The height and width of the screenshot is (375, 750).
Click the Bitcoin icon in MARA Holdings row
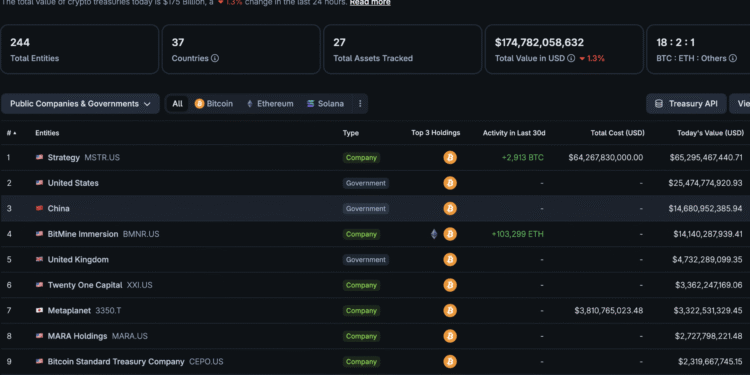pyautogui.click(x=450, y=336)
